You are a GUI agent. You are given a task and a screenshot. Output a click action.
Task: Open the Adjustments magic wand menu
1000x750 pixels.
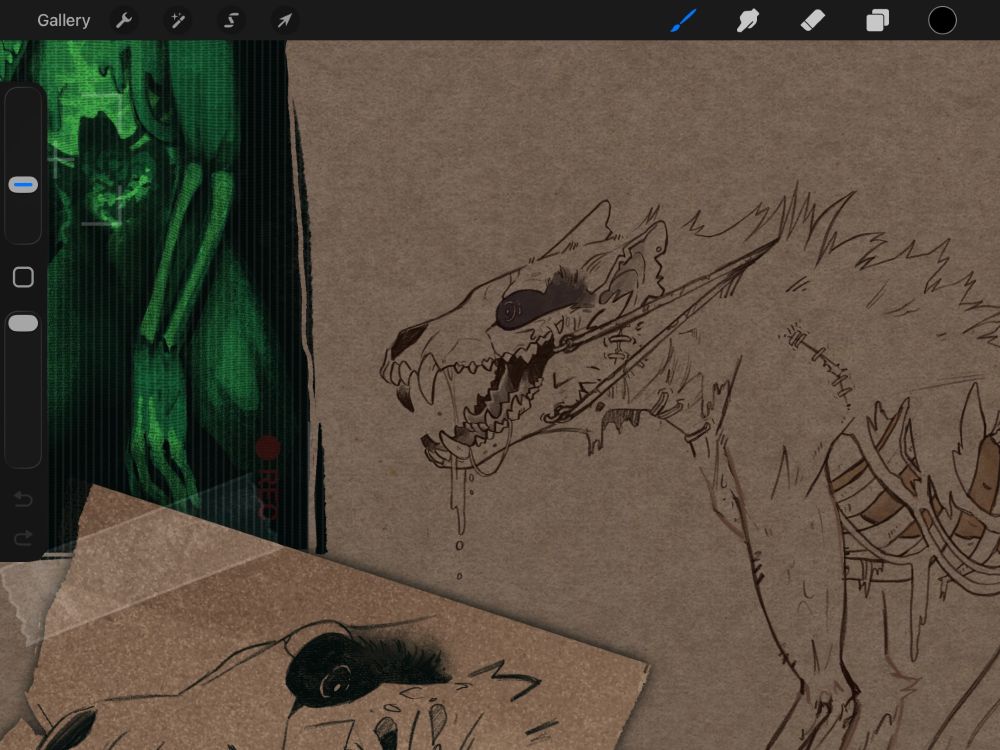pos(178,20)
